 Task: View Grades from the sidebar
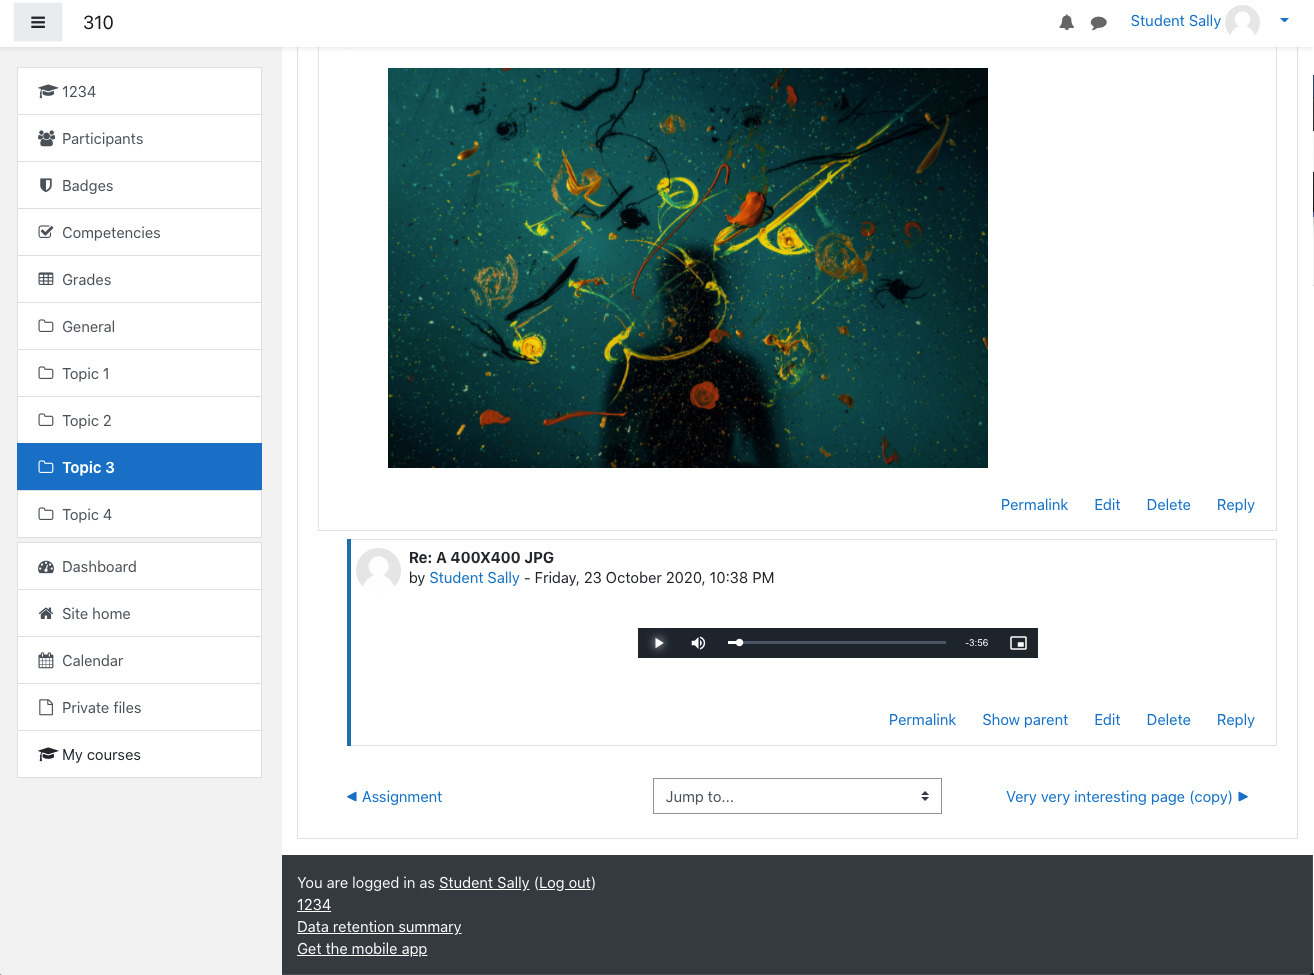pyautogui.click(x=140, y=279)
